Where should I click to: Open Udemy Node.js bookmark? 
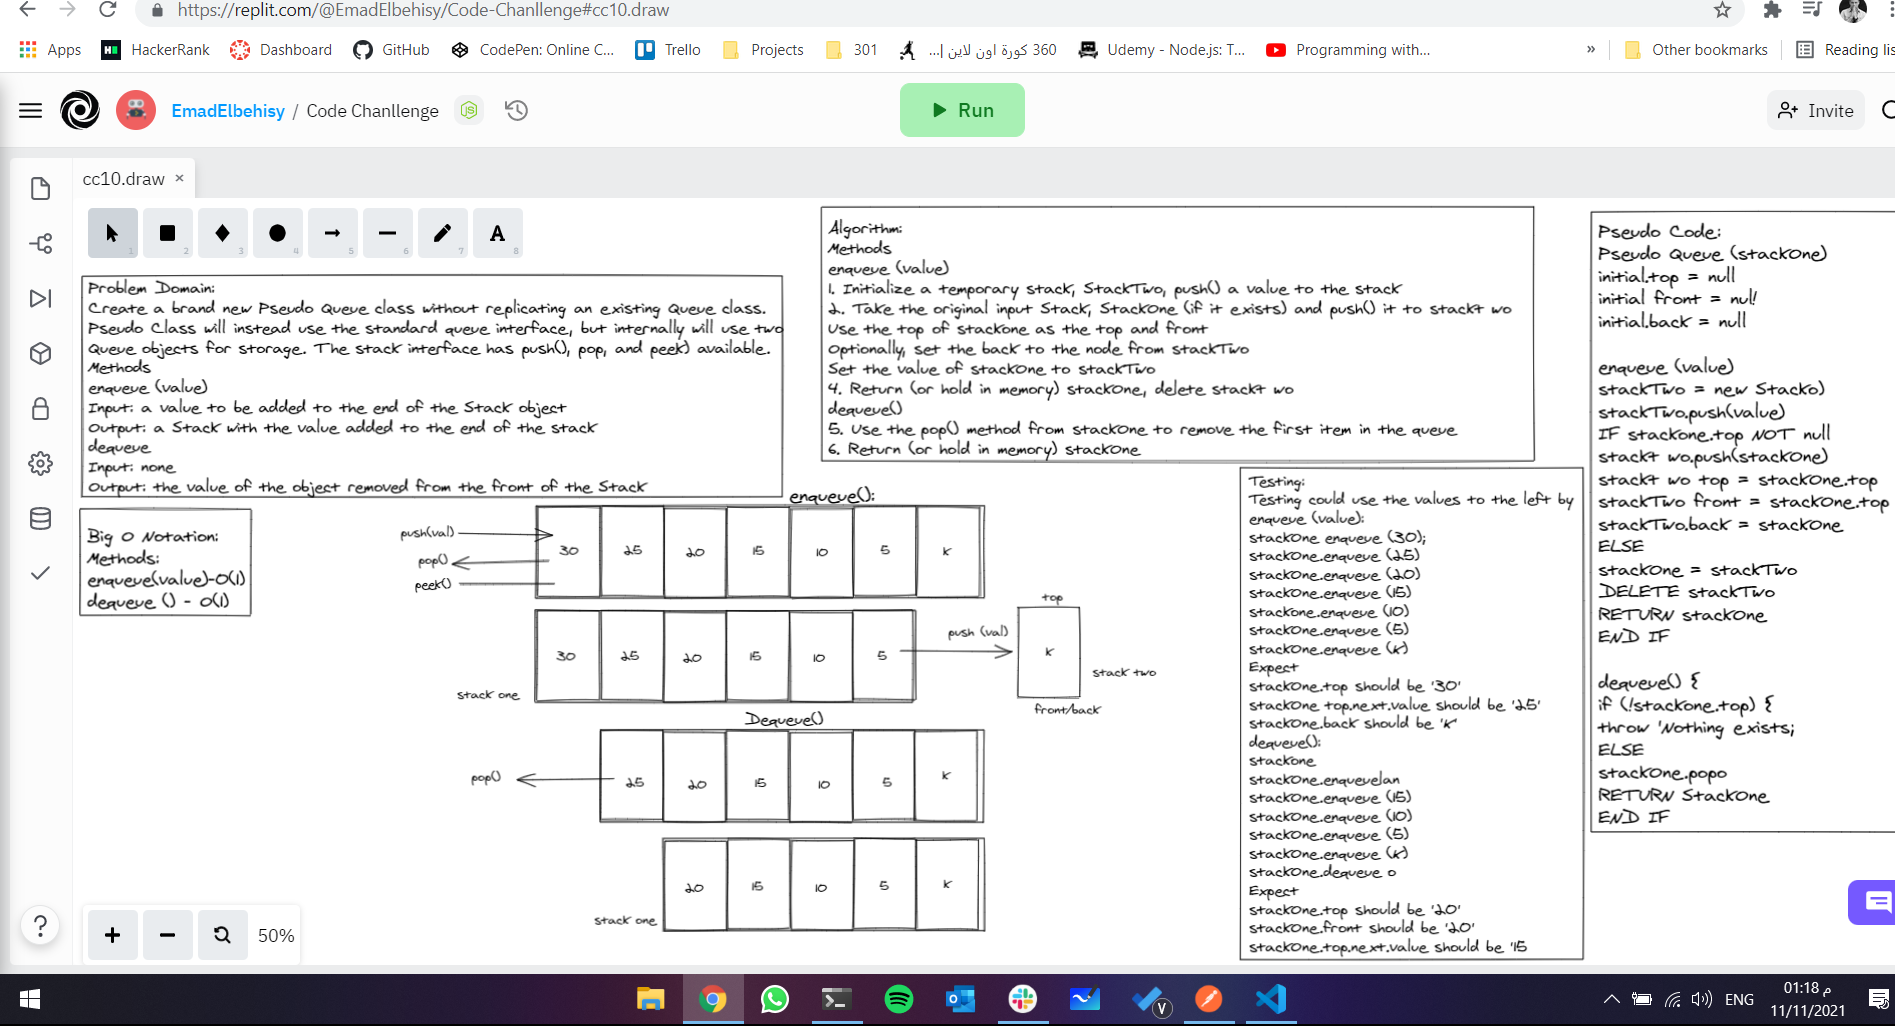coord(1162,50)
